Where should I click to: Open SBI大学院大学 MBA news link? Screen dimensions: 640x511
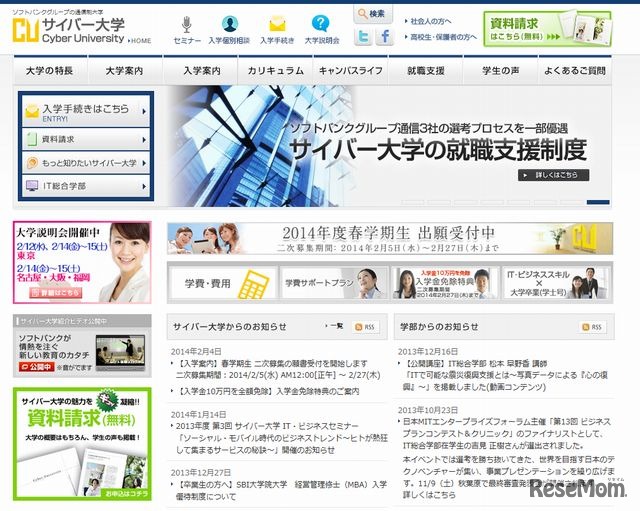click(282, 491)
